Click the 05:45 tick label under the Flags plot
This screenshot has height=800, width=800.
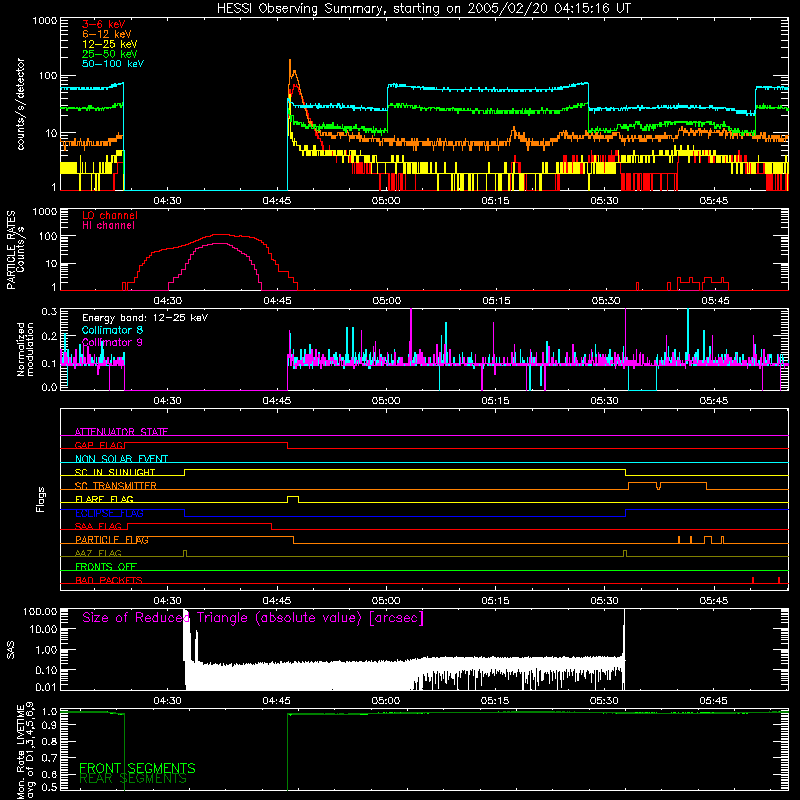click(x=714, y=601)
